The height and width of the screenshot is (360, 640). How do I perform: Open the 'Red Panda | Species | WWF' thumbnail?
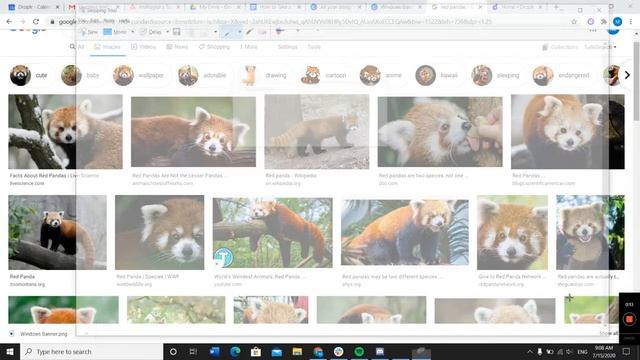[160, 232]
